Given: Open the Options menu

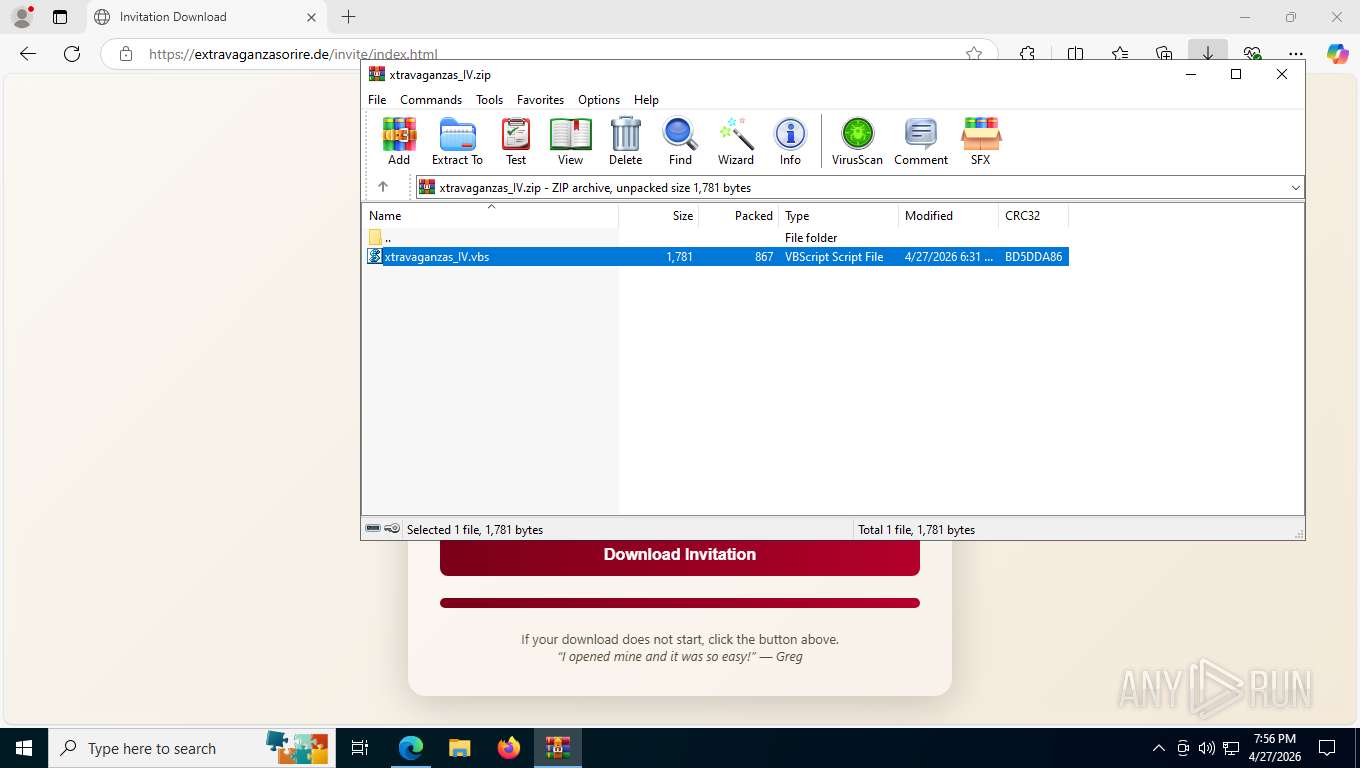Looking at the screenshot, I should coord(599,100).
